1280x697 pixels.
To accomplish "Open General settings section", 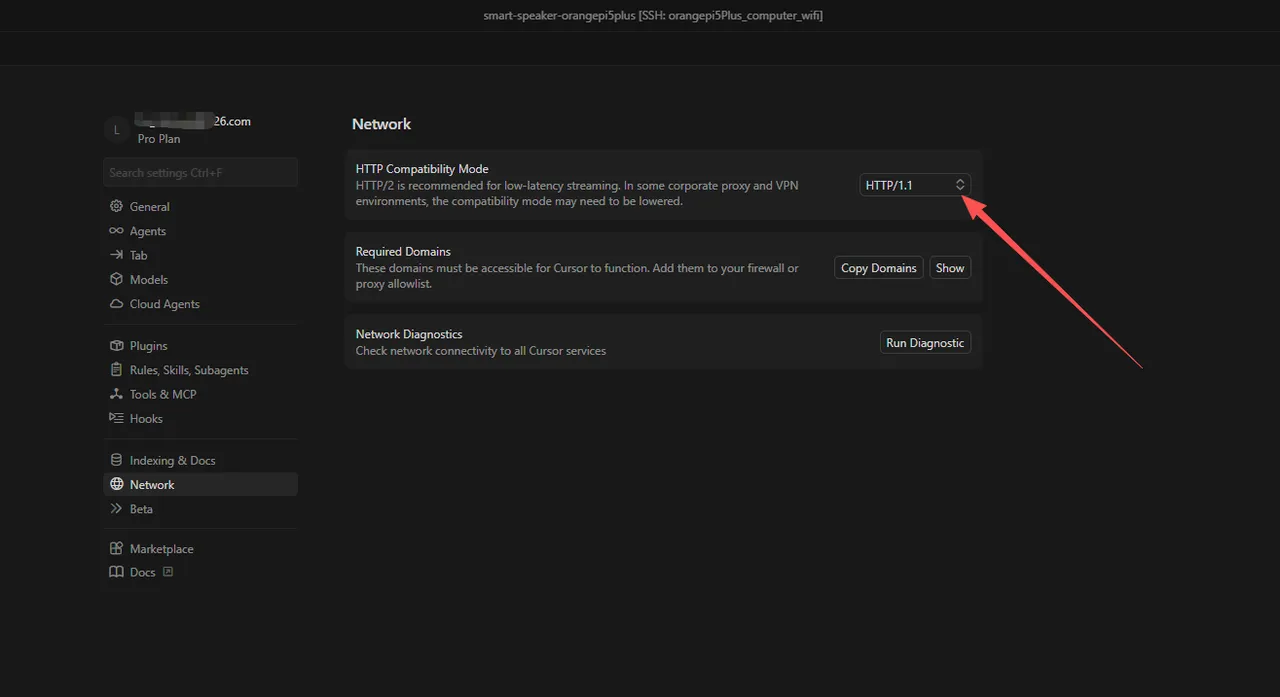I will tap(200, 207).
